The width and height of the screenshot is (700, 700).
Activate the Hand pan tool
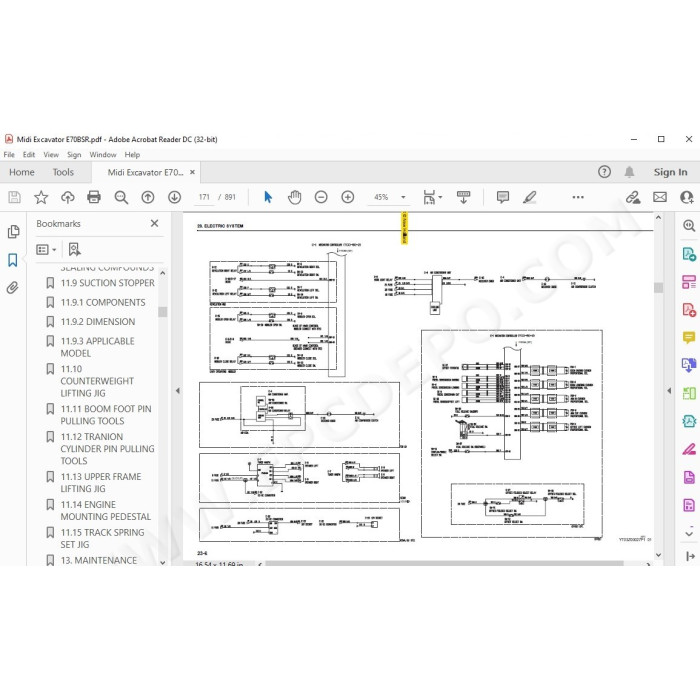[x=294, y=197]
